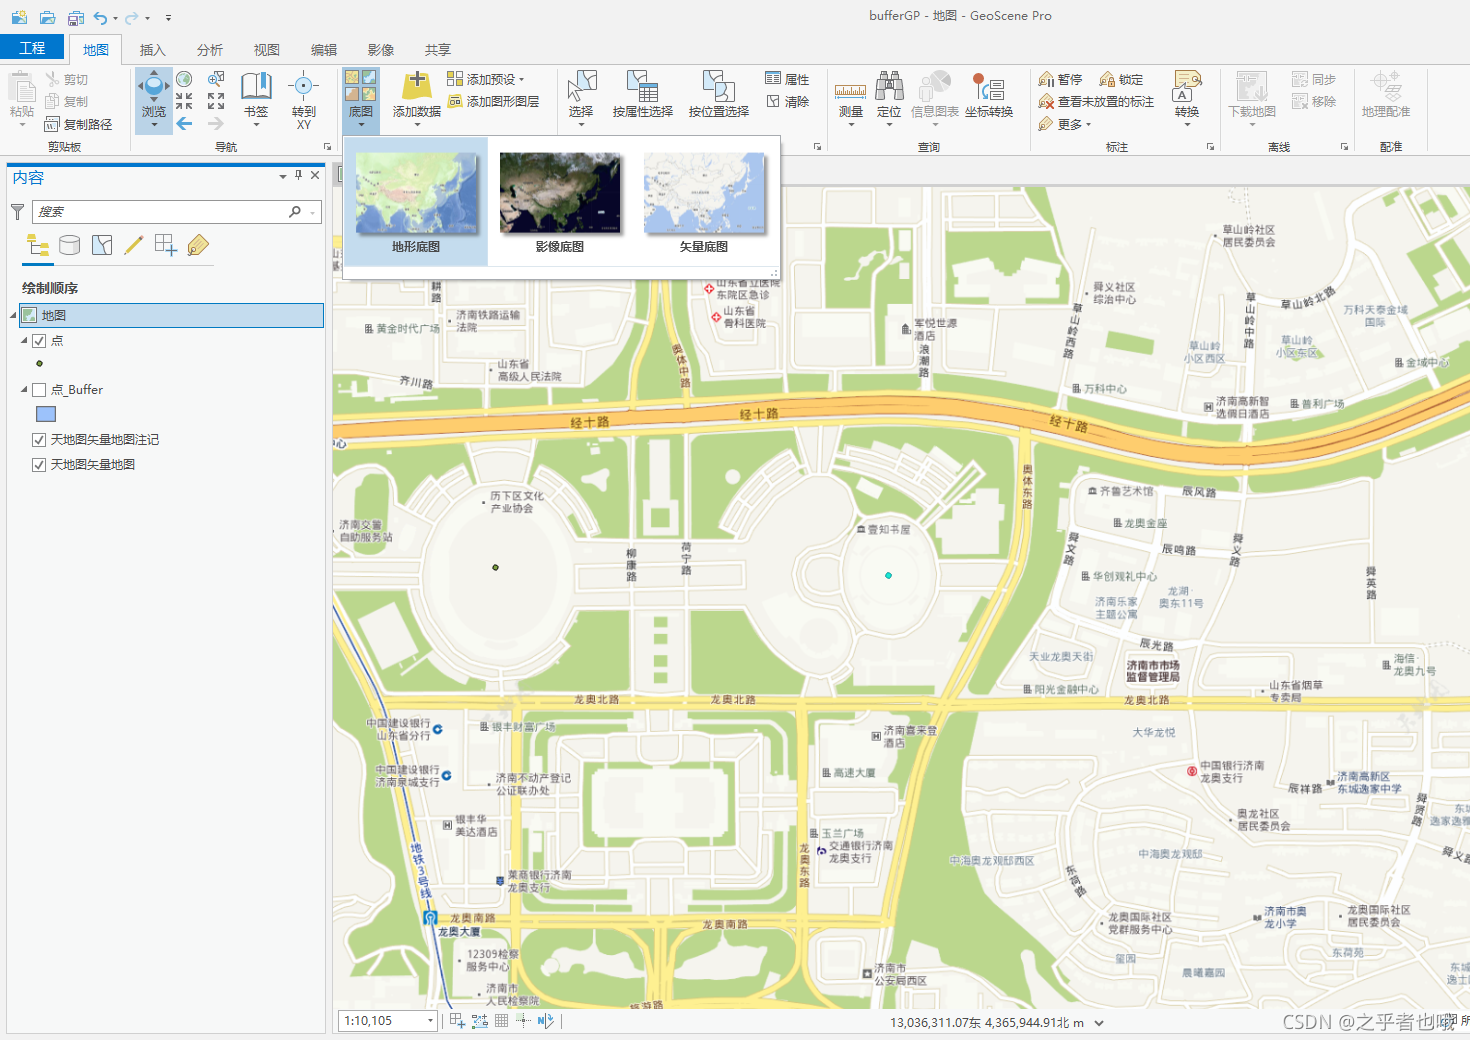Image resolution: width=1470 pixels, height=1040 pixels.
Task: Collapse the 点_Buffer layer legend
Action: 24,390
